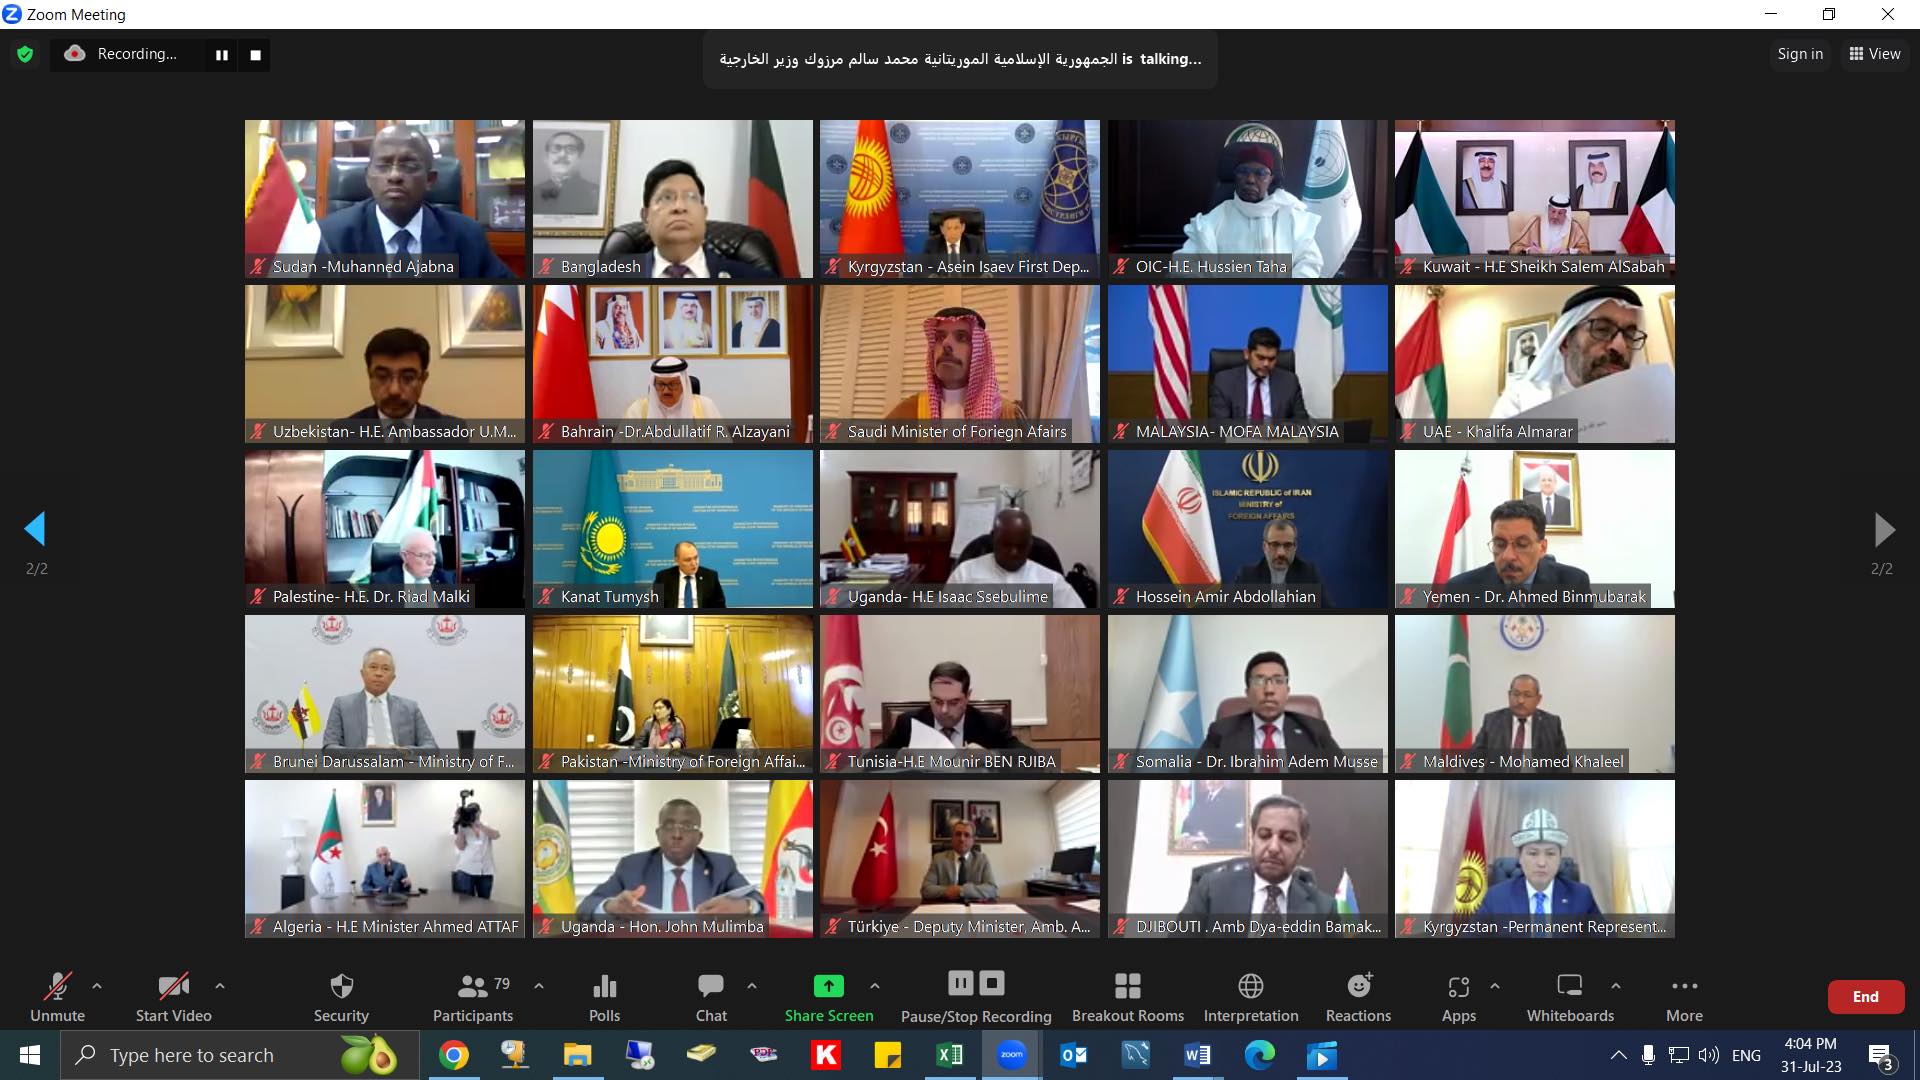Open the Windows Start menu
This screenshot has height=1080, width=1920.
tap(29, 1055)
